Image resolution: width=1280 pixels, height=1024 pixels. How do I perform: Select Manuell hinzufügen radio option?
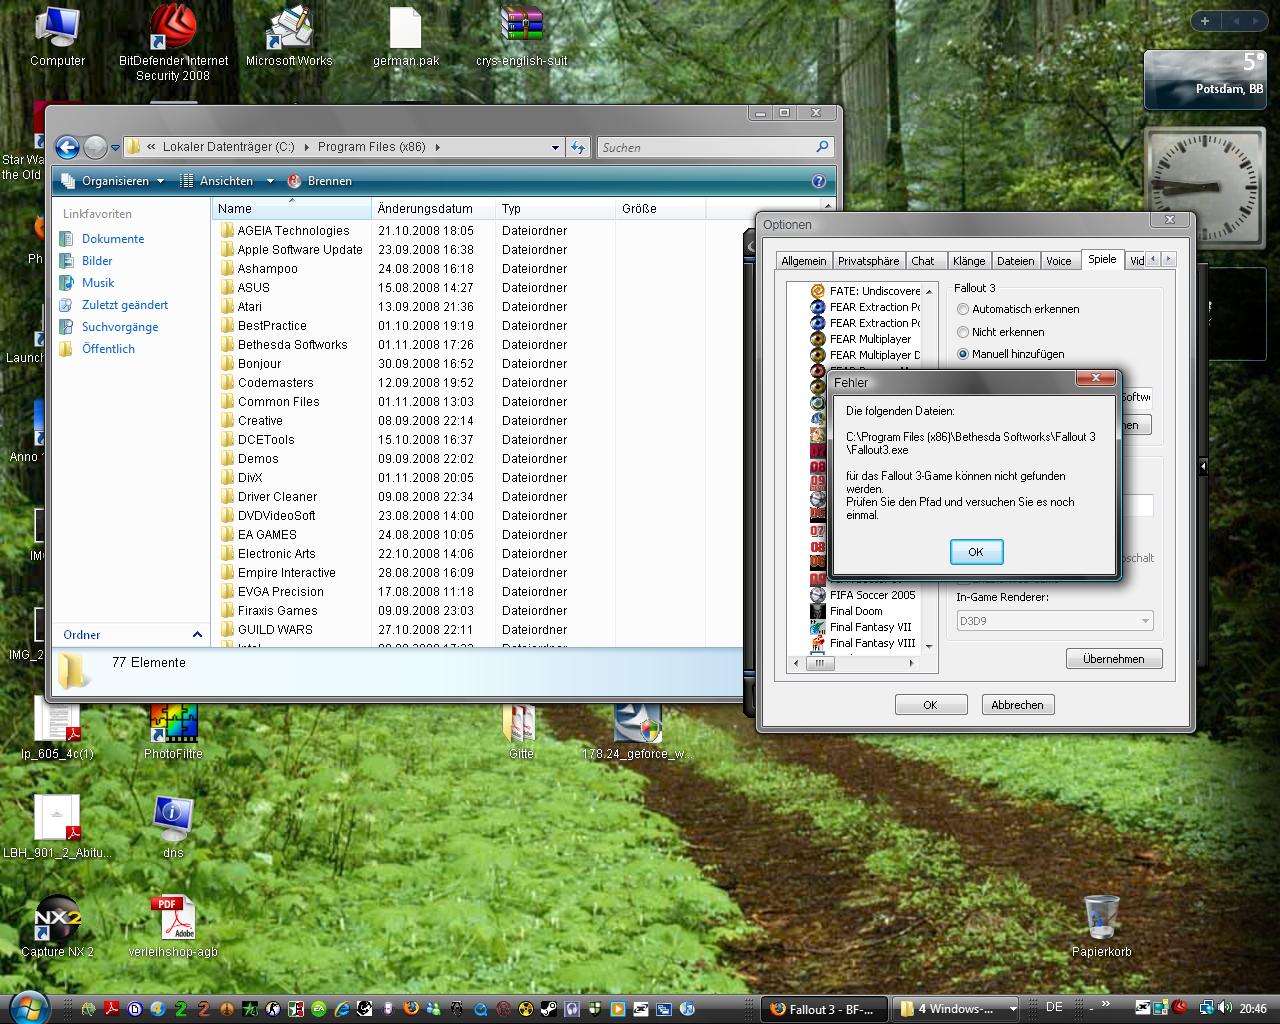click(x=963, y=354)
